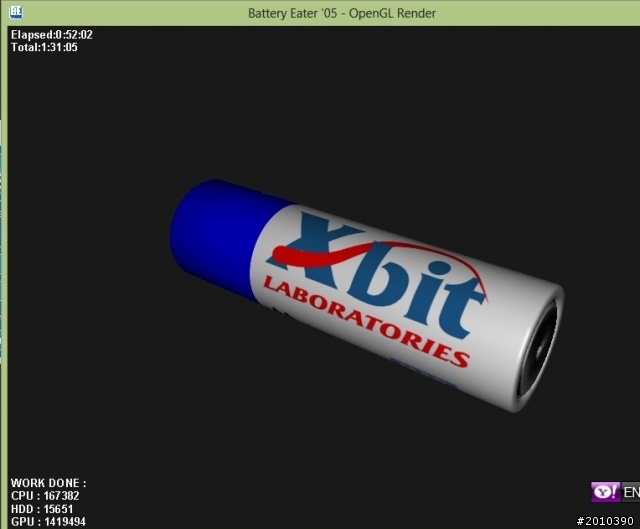640x529 pixels.
Task: Click the #2010390 number text
Action: point(605,521)
